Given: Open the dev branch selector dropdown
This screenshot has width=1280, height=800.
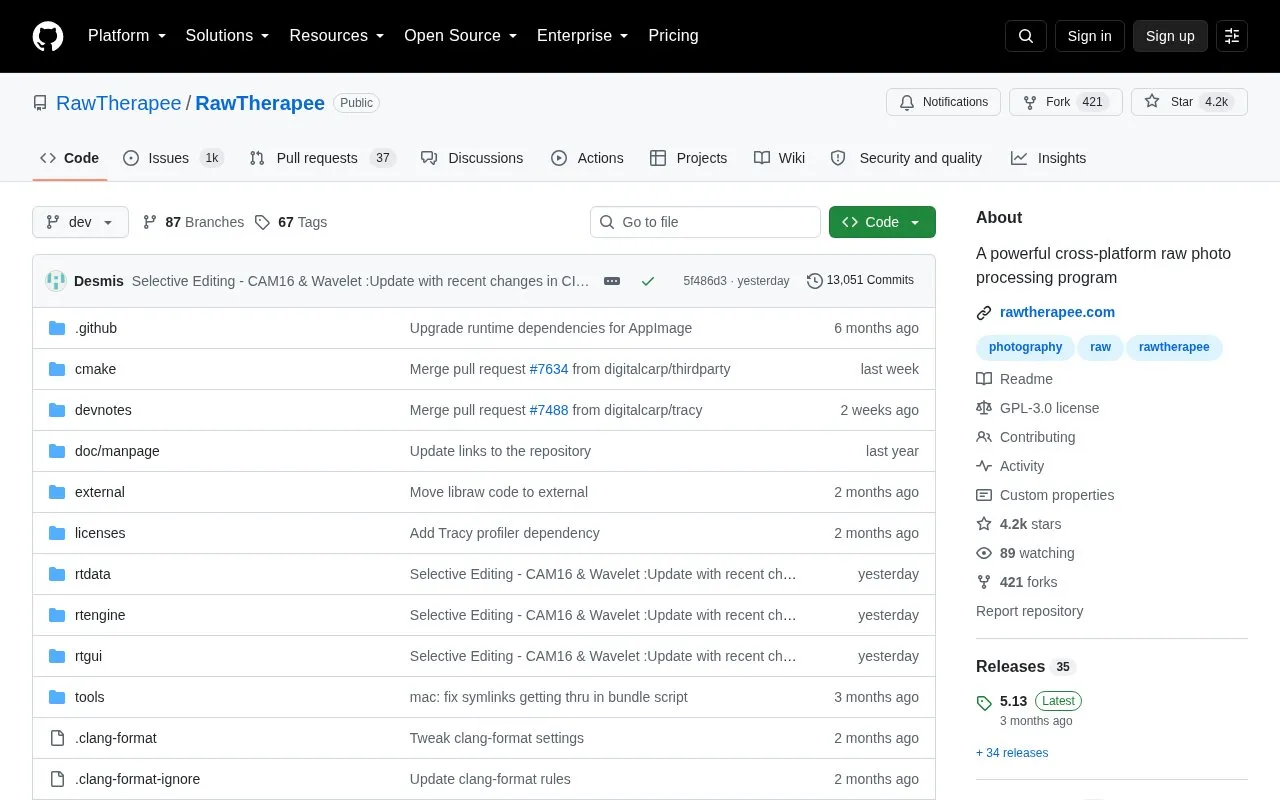Looking at the screenshot, I should pyautogui.click(x=80, y=222).
